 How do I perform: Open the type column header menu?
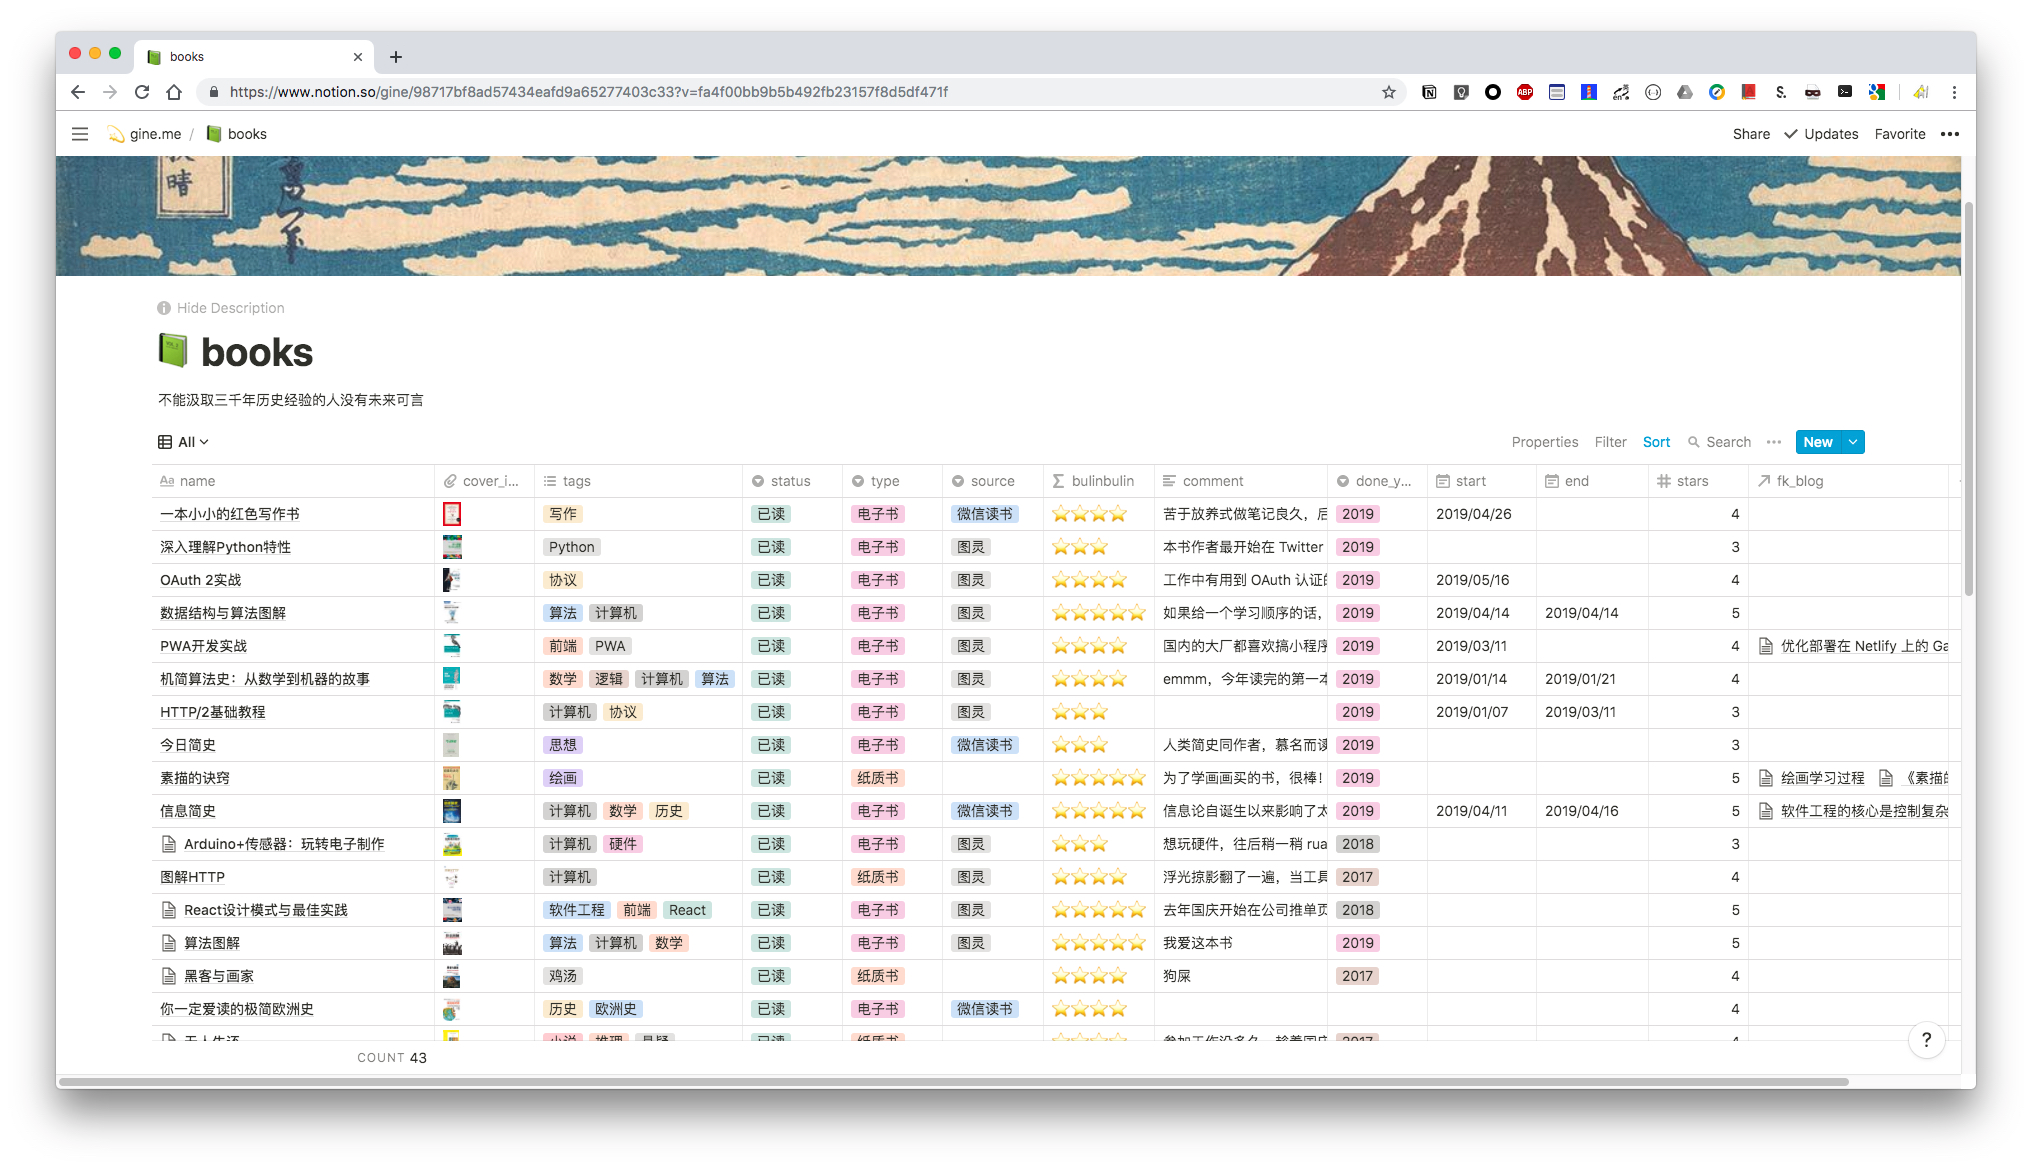click(x=892, y=481)
